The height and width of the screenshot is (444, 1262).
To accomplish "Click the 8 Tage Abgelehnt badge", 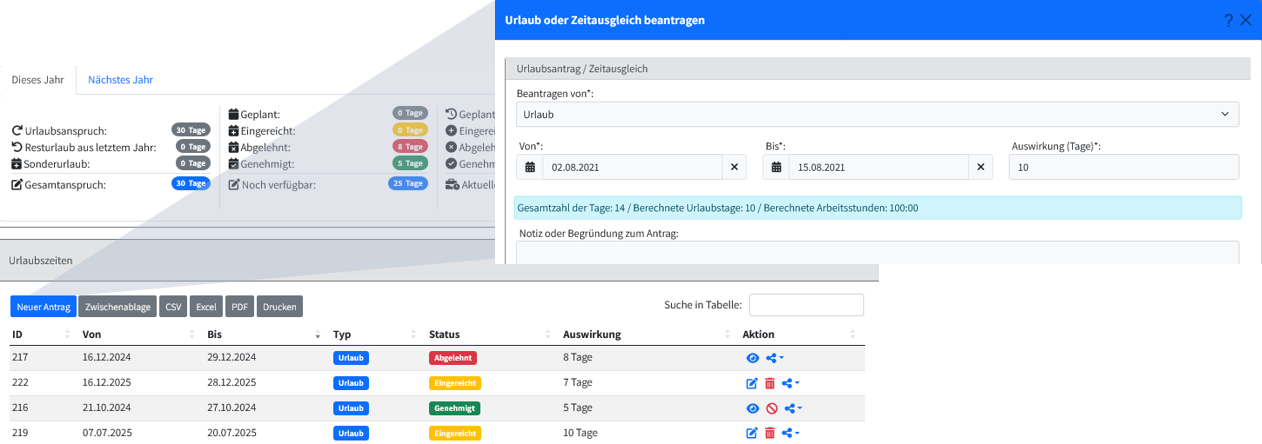I will click(410, 146).
